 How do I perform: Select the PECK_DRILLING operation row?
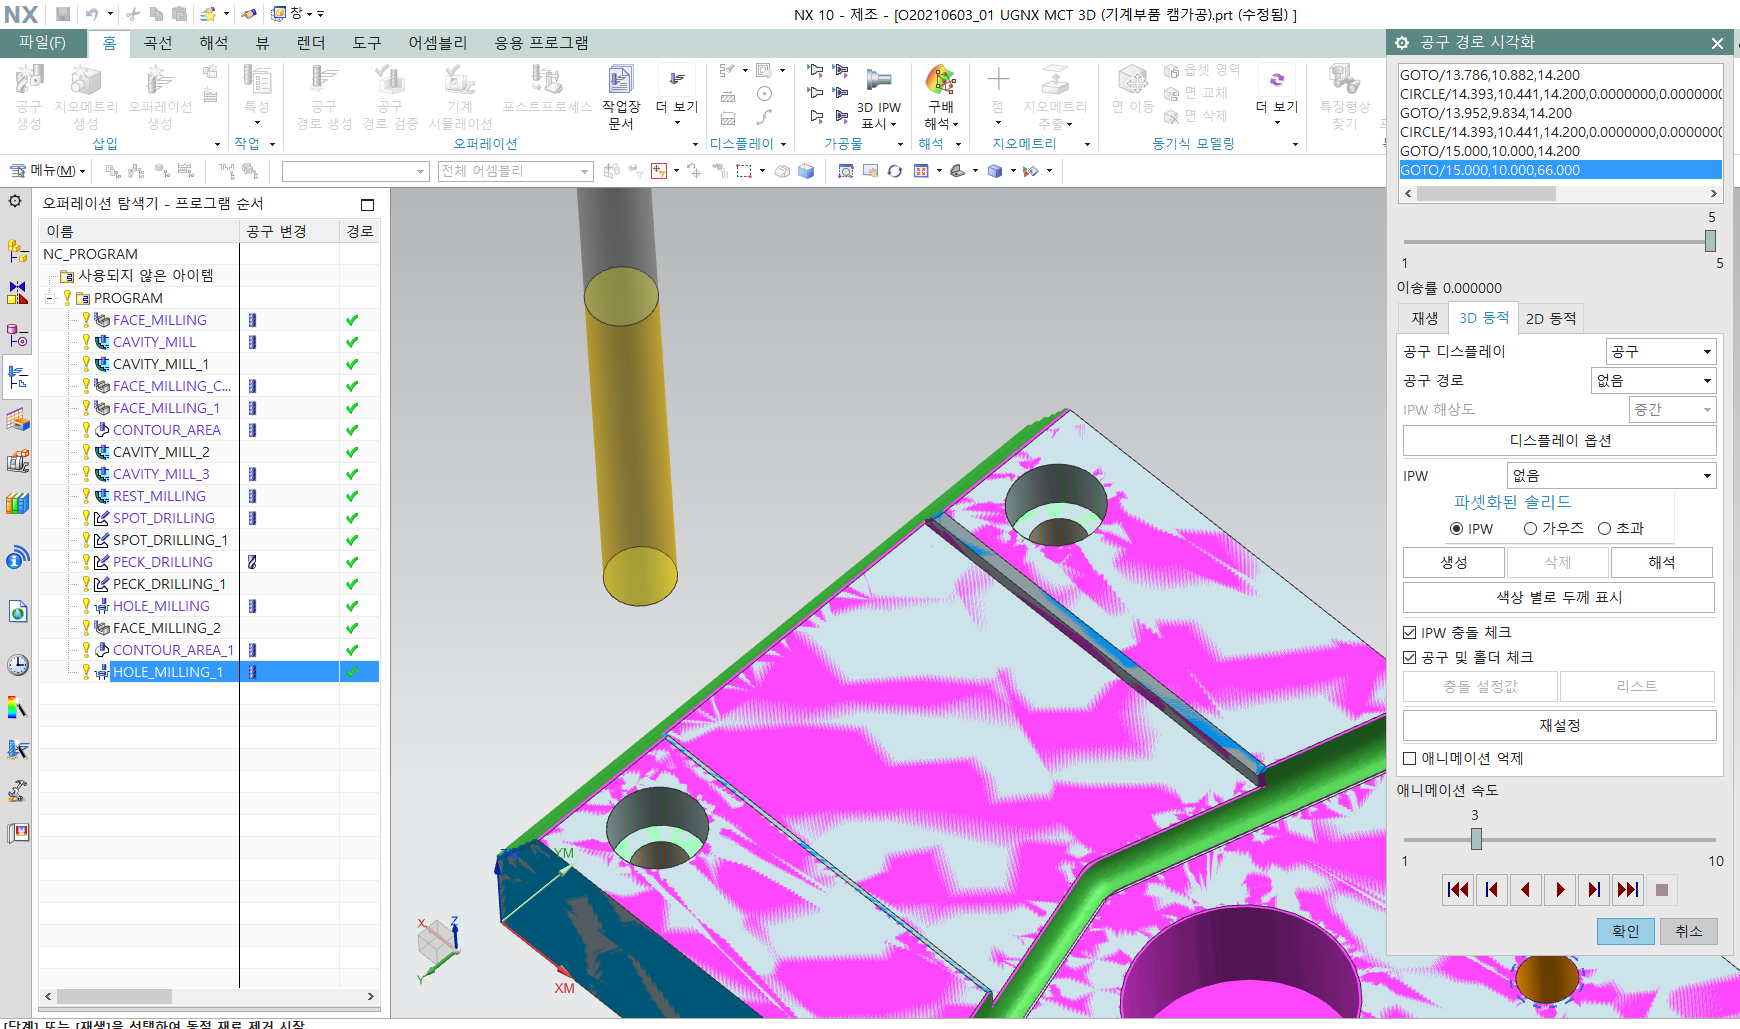click(208, 562)
